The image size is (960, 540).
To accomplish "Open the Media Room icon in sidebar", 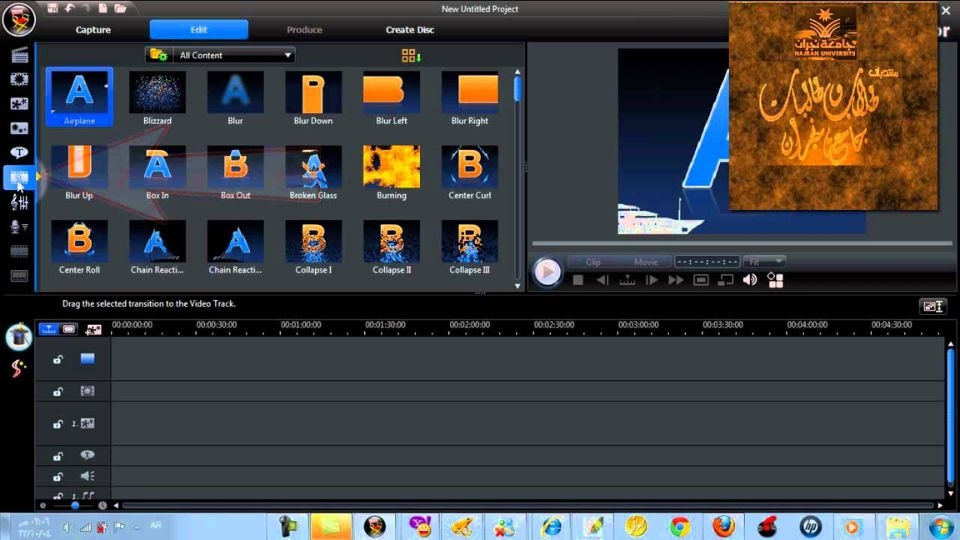I will [19, 55].
